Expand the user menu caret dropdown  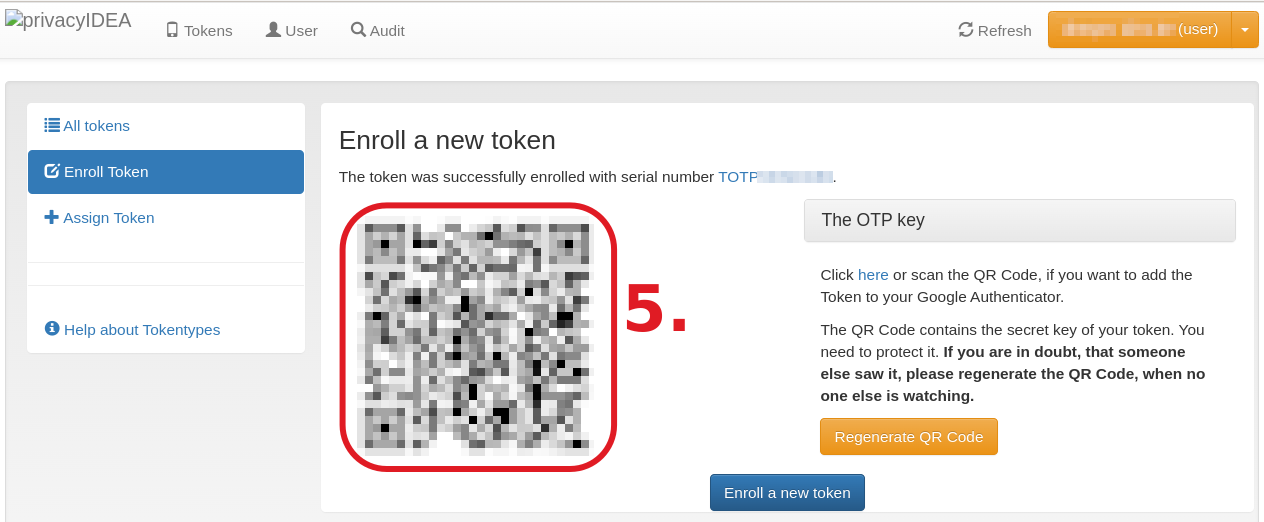tap(1245, 30)
